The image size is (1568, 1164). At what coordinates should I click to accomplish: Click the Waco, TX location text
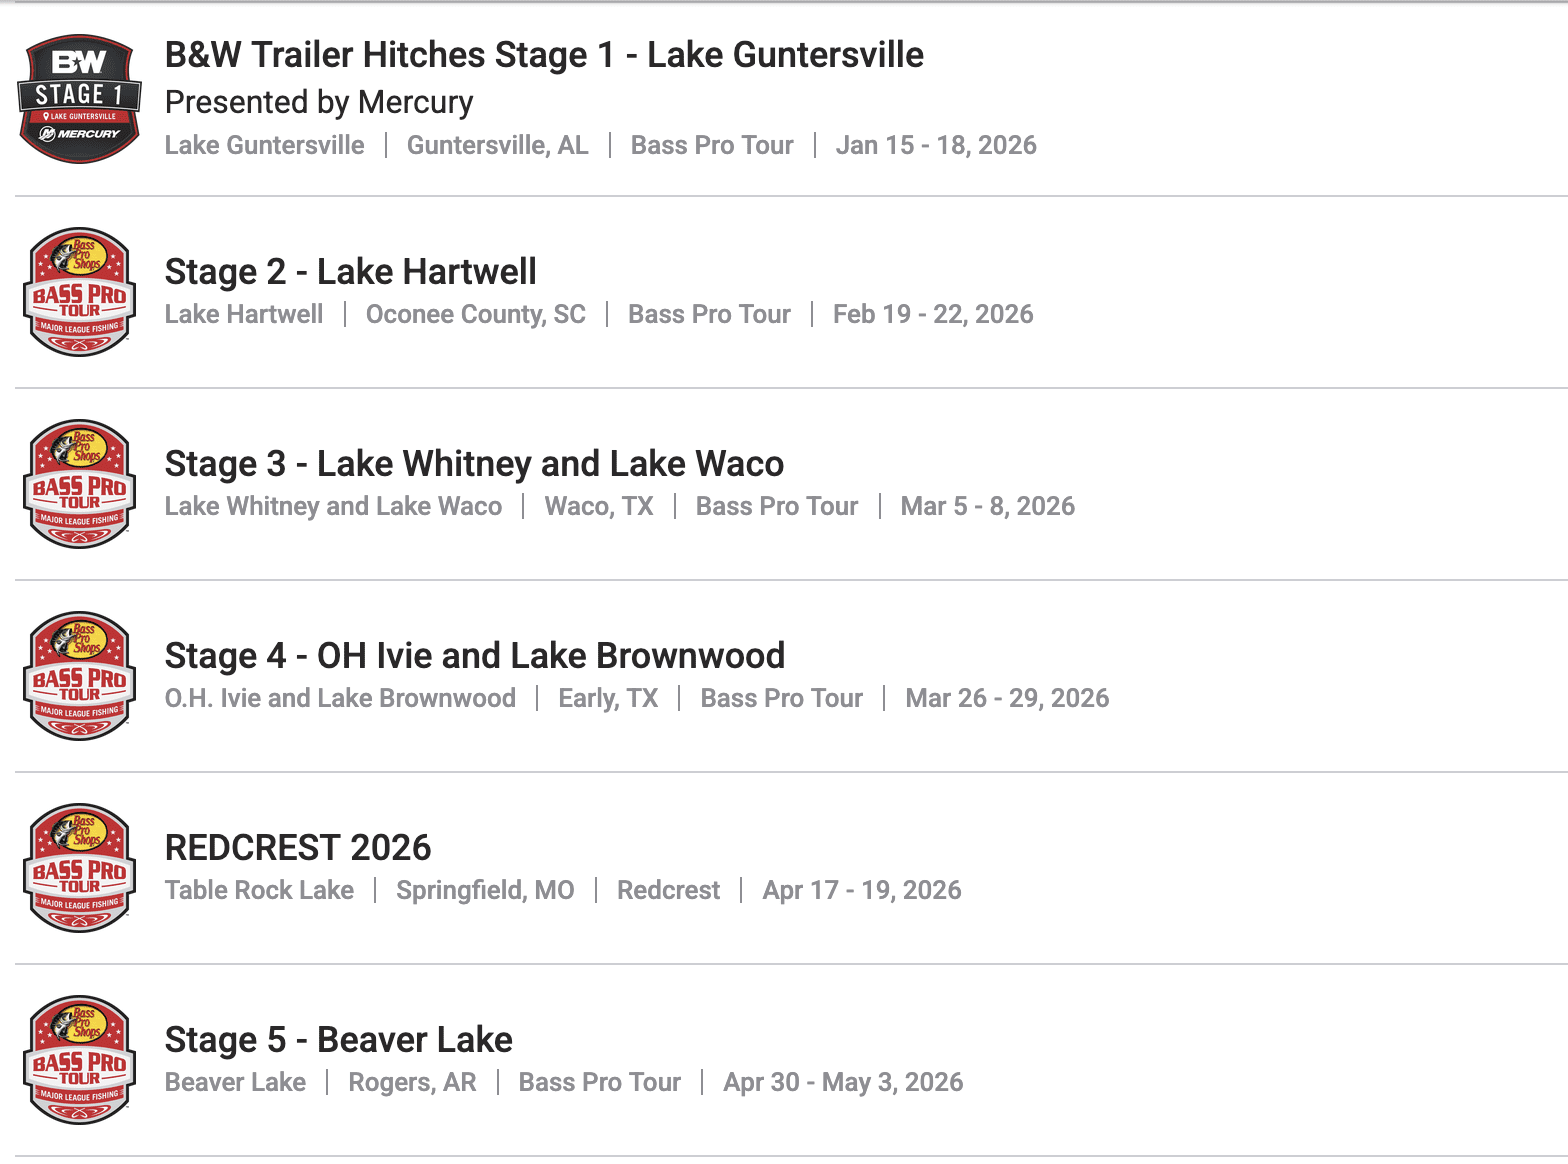click(x=599, y=507)
